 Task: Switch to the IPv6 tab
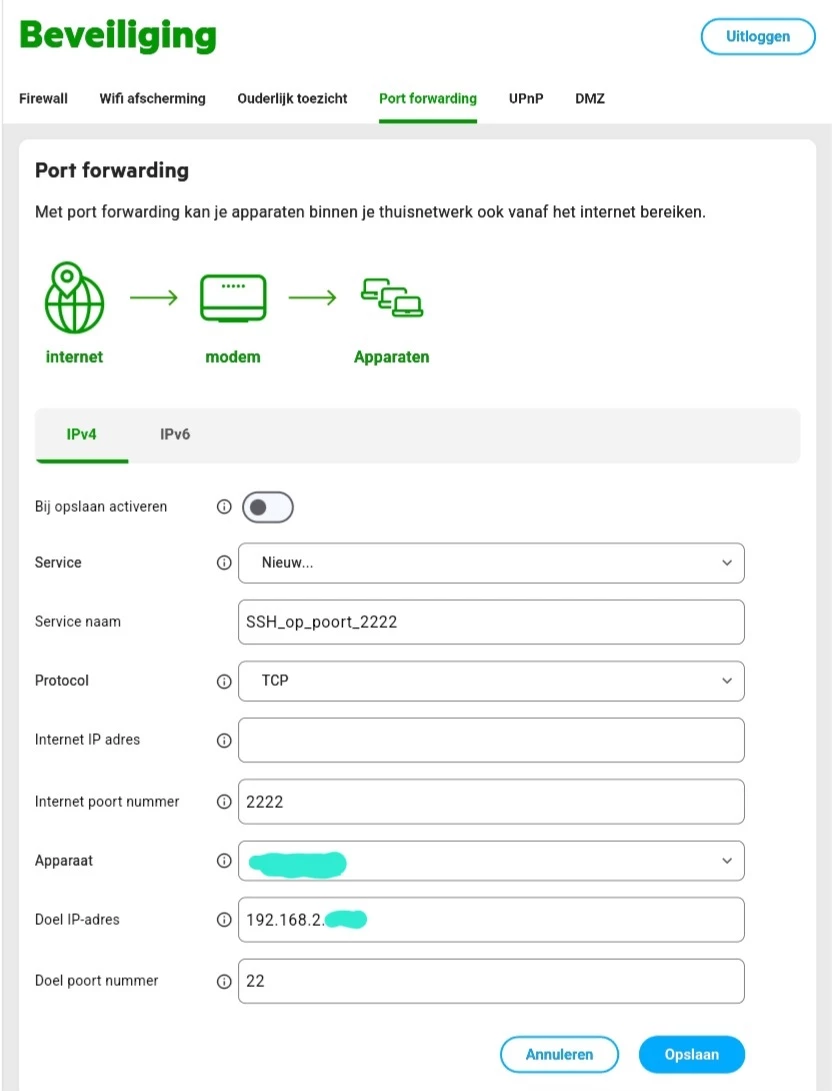click(x=175, y=435)
